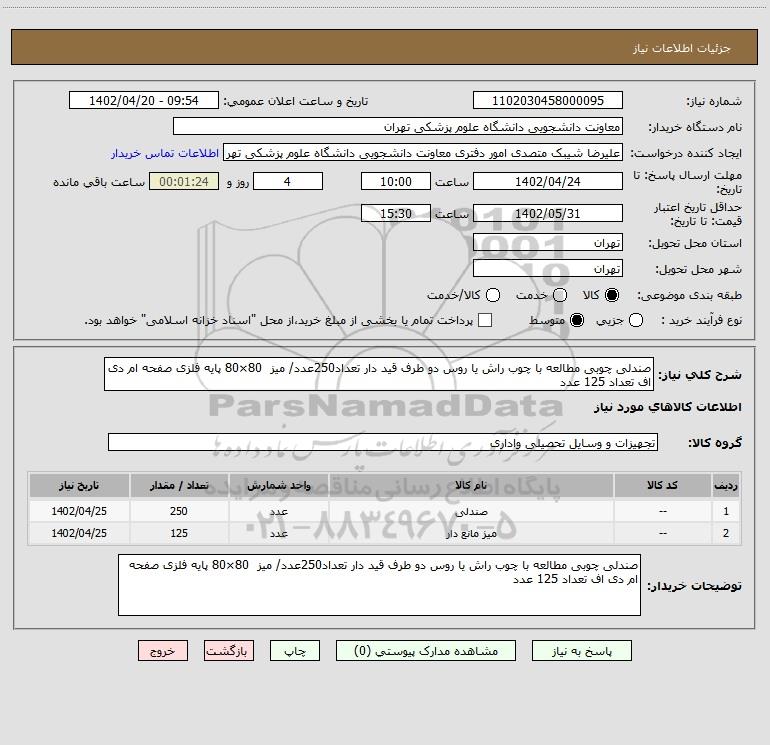Viewport: 770px width, 745px height.
Task: Click the days remaining field showing 4
Action: pyautogui.click(x=288, y=181)
